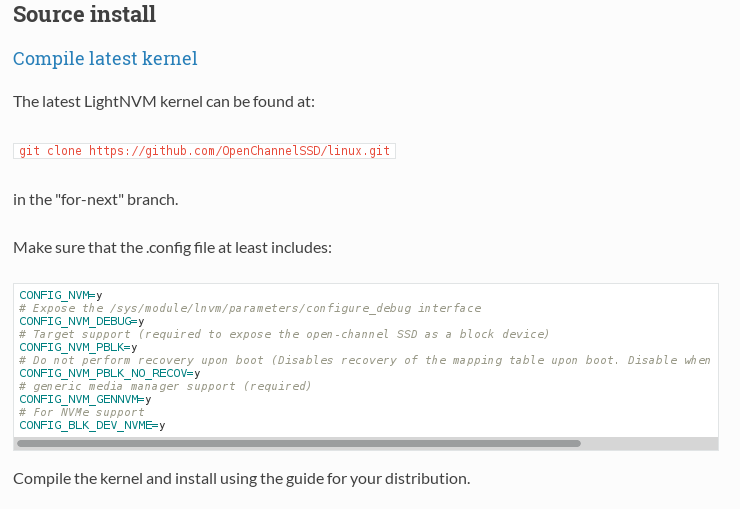This screenshot has height=509, width=740.
Task: Click the empty scrollbar track right of thumb
Action: [x=649, y=443]
